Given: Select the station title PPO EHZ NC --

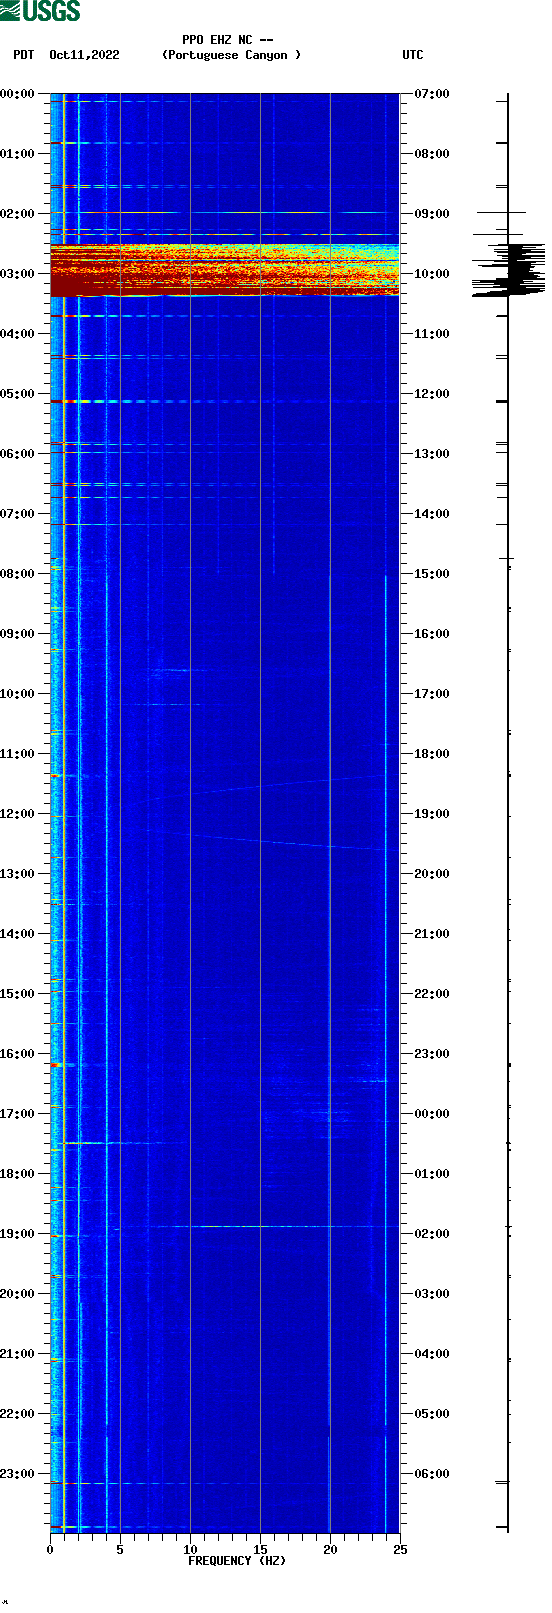Looking at the screenshot, I should (x=228, y=40).
